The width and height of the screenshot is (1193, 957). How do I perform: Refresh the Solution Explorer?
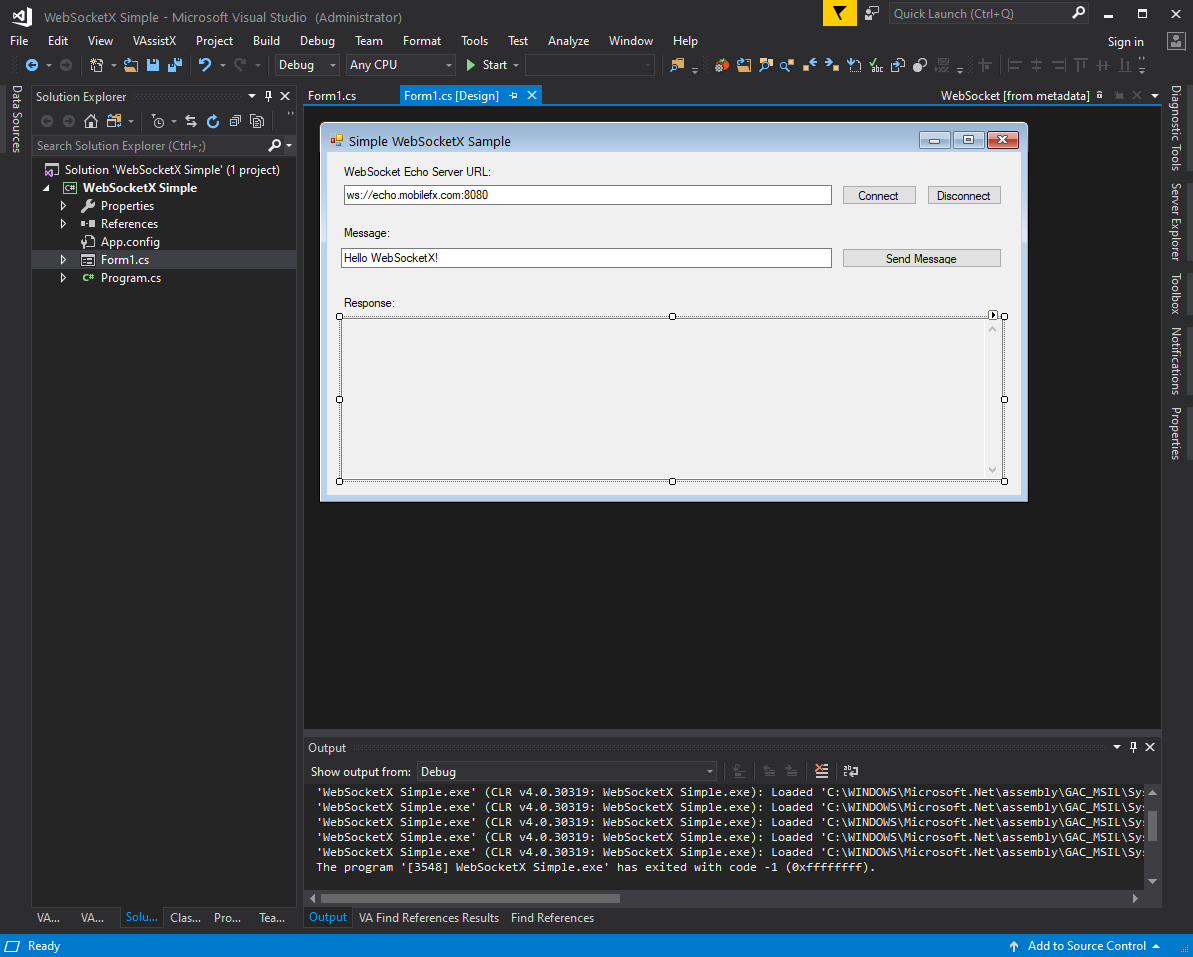pyautogui.click(x=213, y=121)
